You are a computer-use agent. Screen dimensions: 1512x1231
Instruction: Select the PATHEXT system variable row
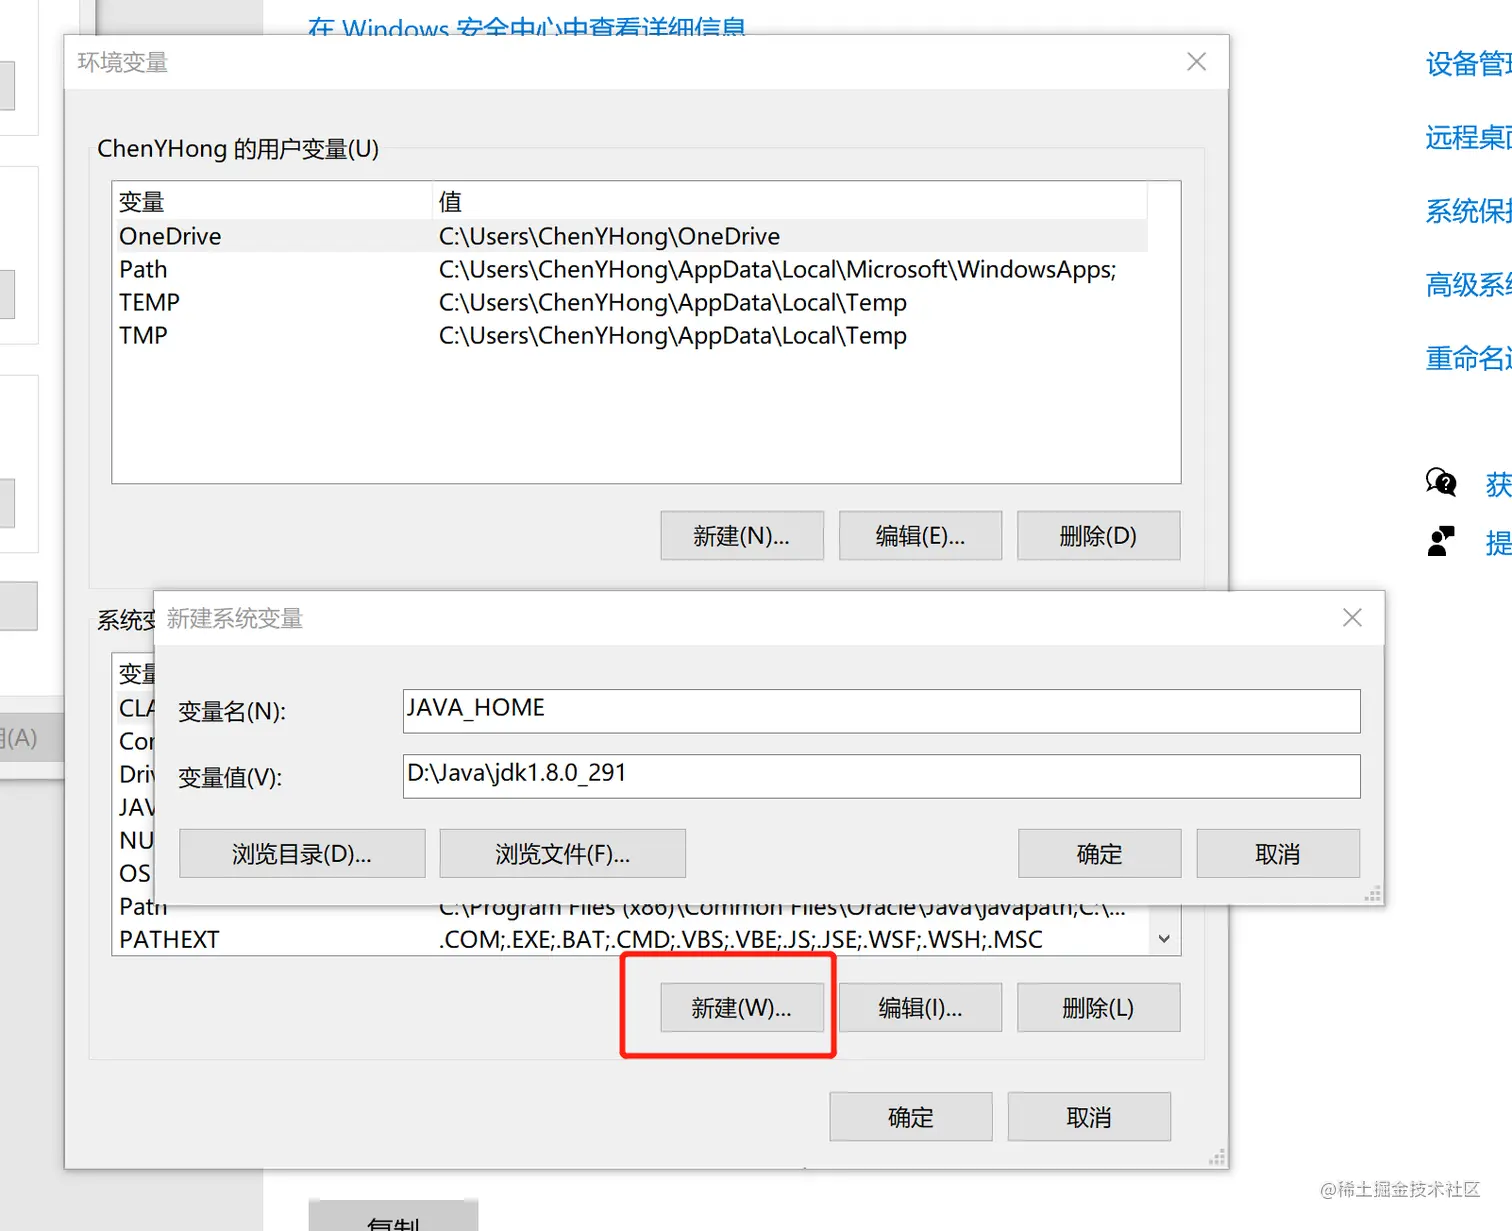pos(632,939)
